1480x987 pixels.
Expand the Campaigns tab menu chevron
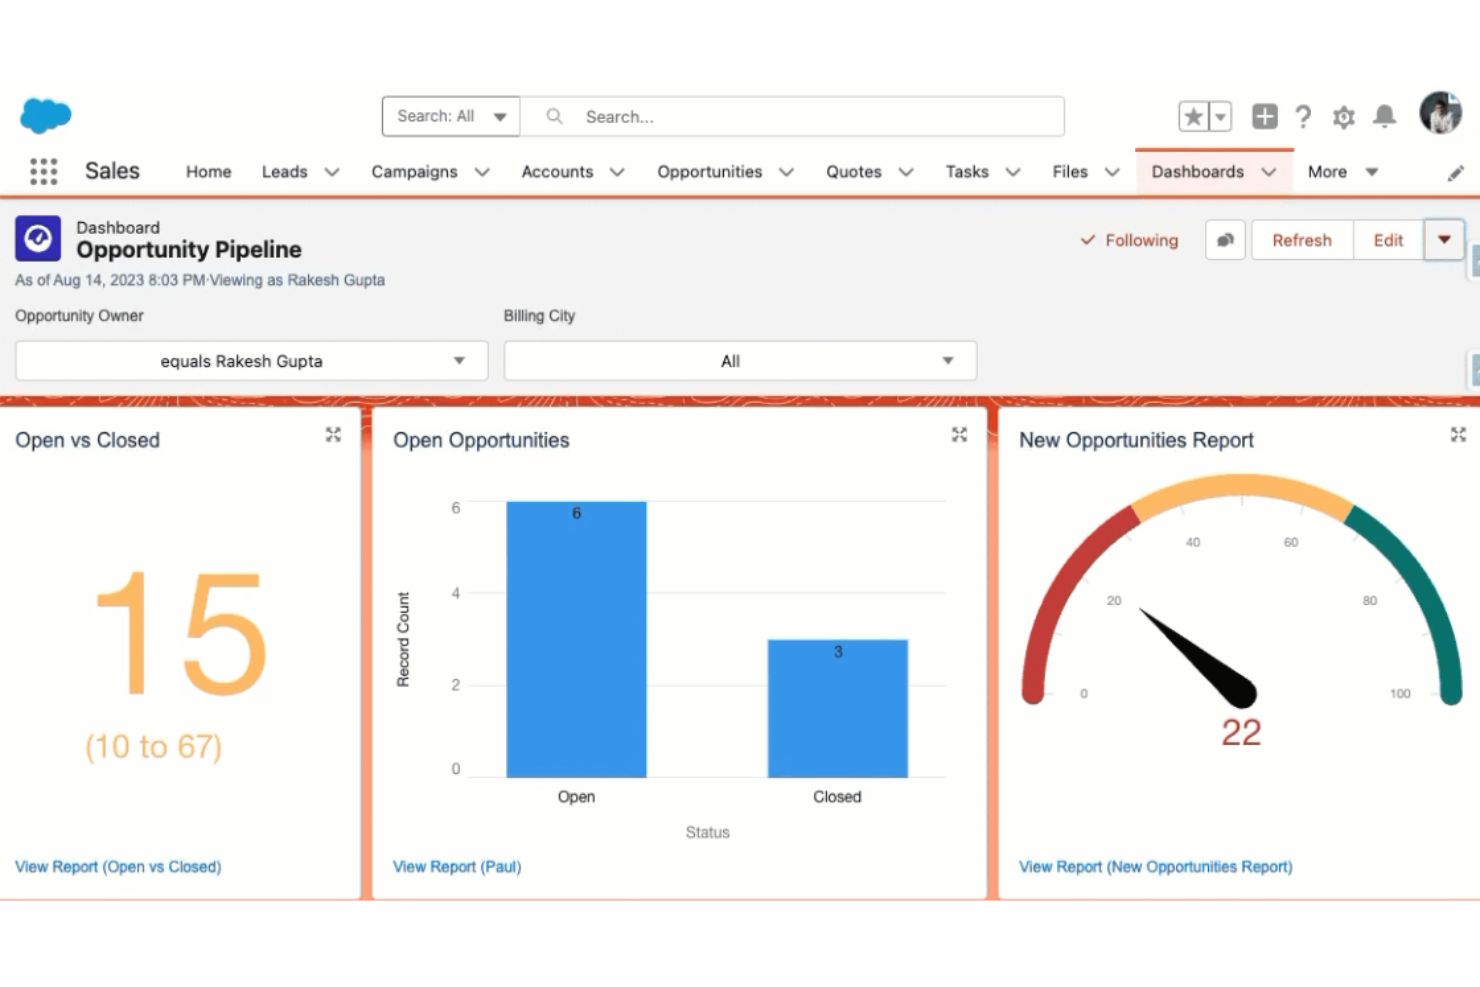[x=482, y=172]
